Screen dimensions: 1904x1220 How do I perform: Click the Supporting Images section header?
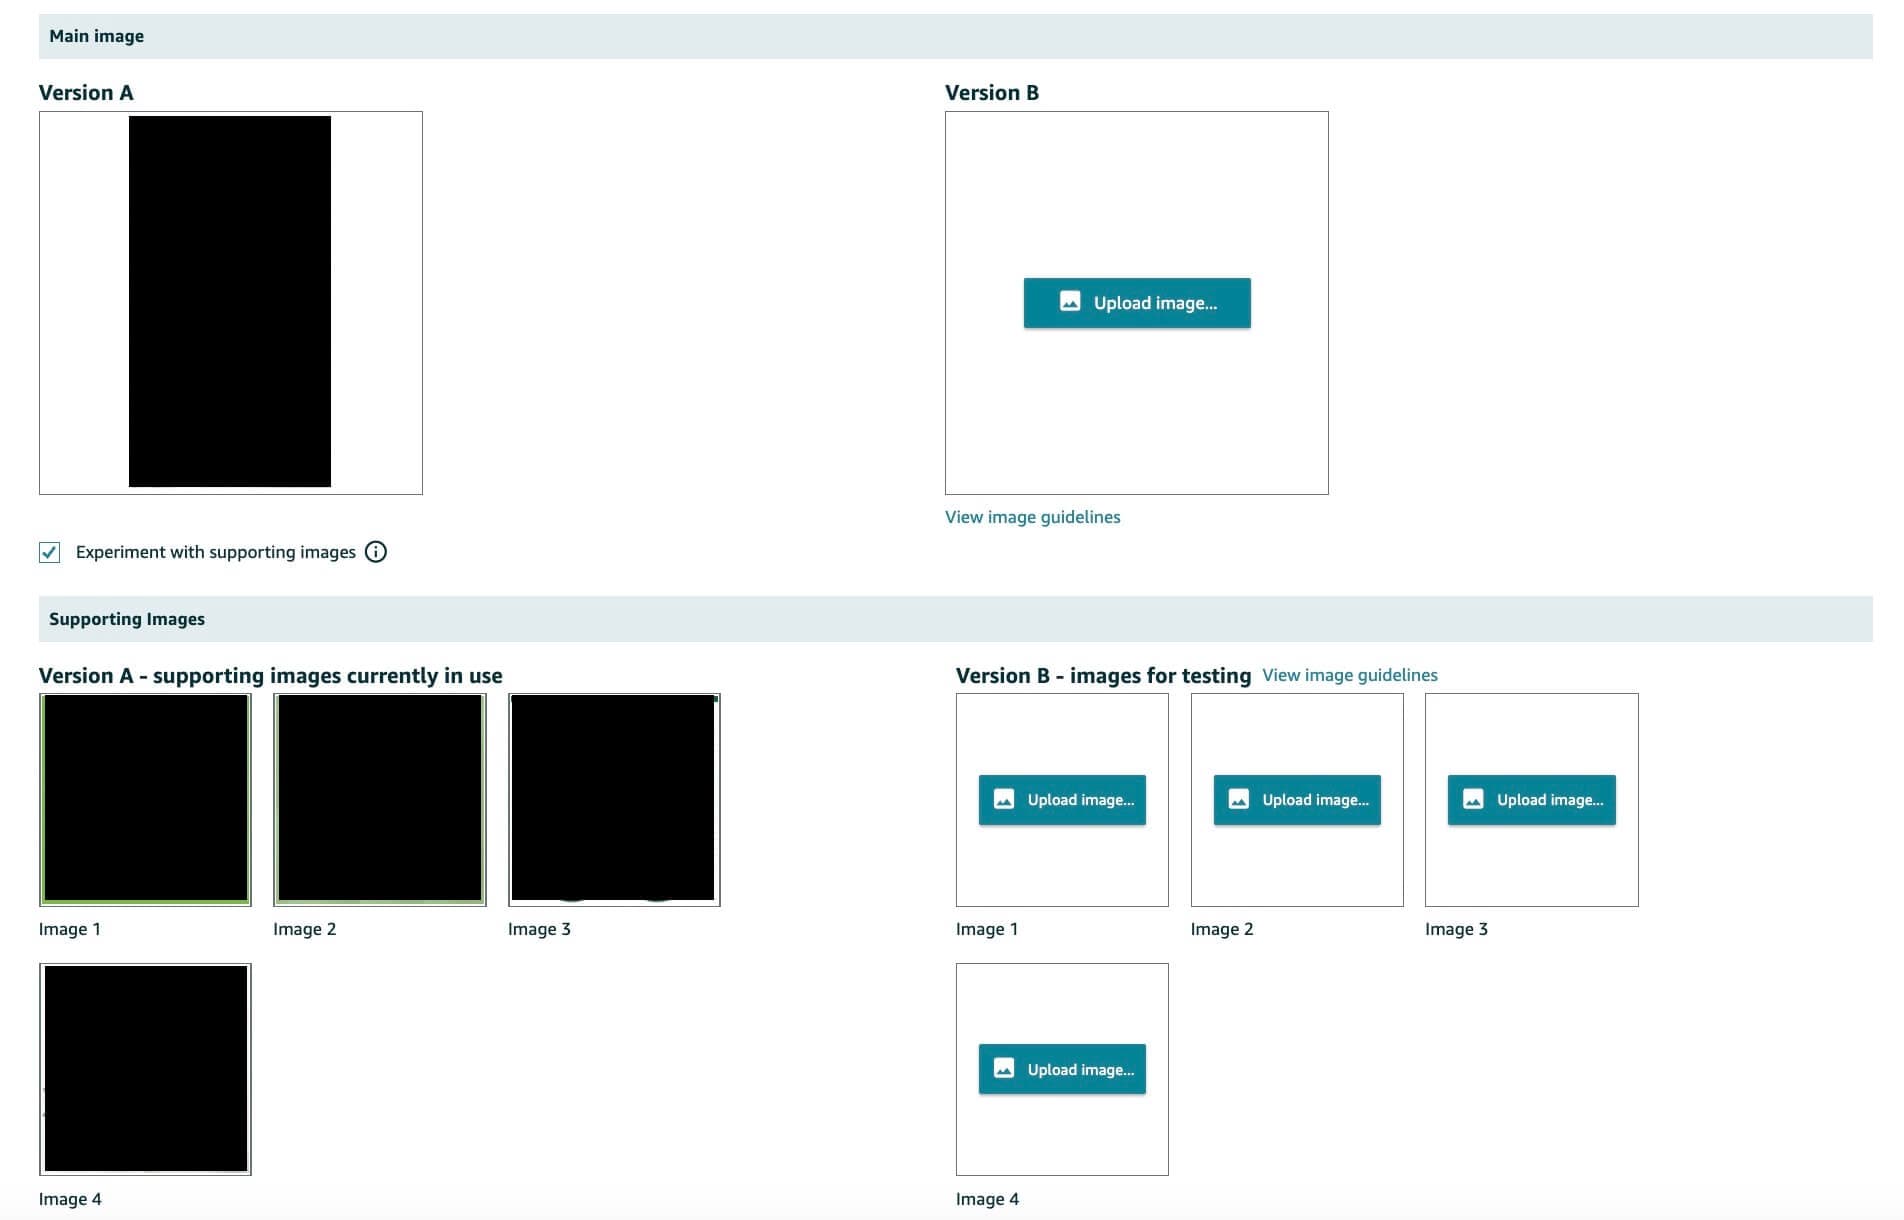[127, 619]
